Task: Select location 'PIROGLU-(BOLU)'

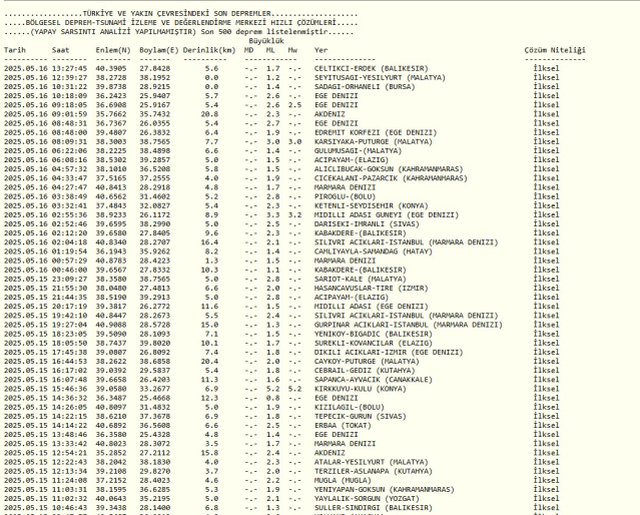Action: click(x=344, y=197)
